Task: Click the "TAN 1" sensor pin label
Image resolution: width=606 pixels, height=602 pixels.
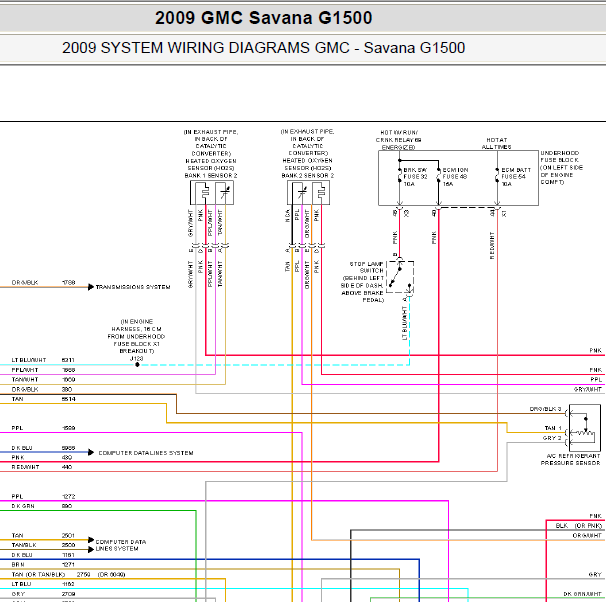Action: (553, 428)
